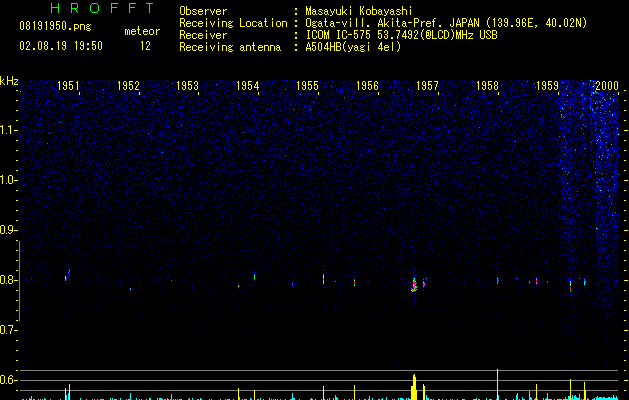
Task: Click the 1953 time axis marker
Action: point(187,86)
